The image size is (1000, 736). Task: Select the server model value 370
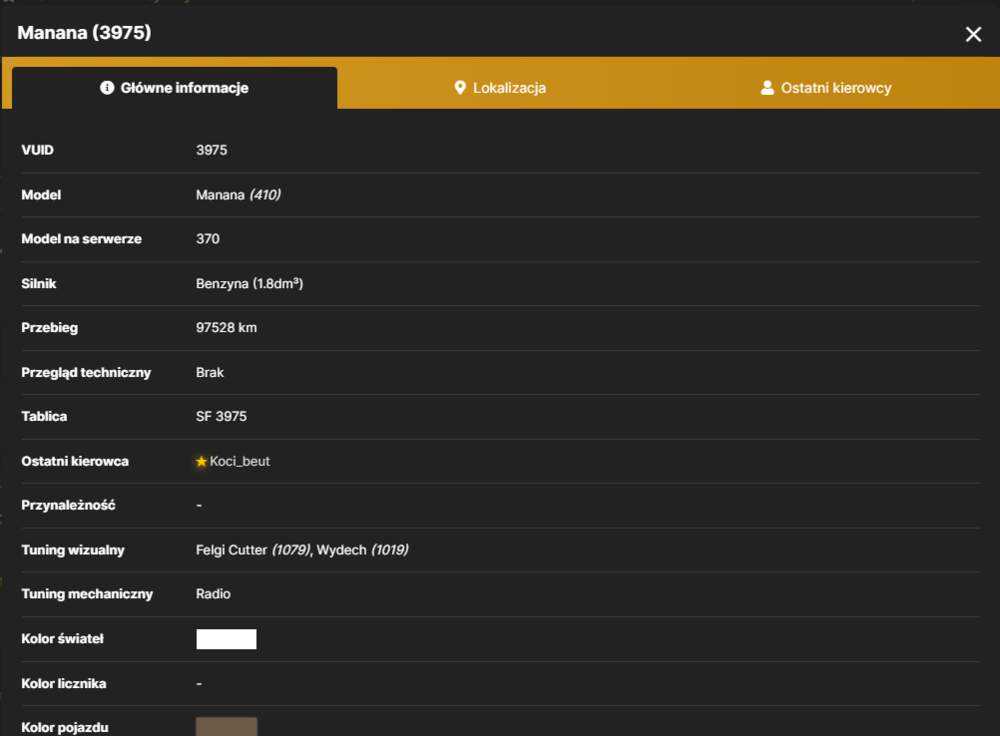click(x=208, y=239)
